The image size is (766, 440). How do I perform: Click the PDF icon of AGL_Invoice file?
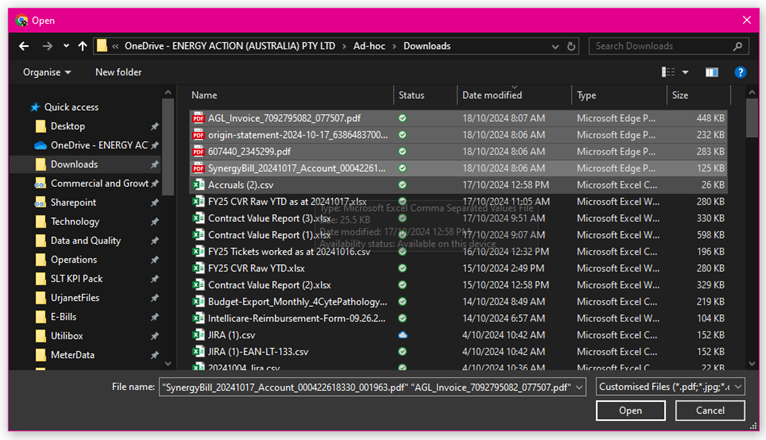click(x=198, y=117)
